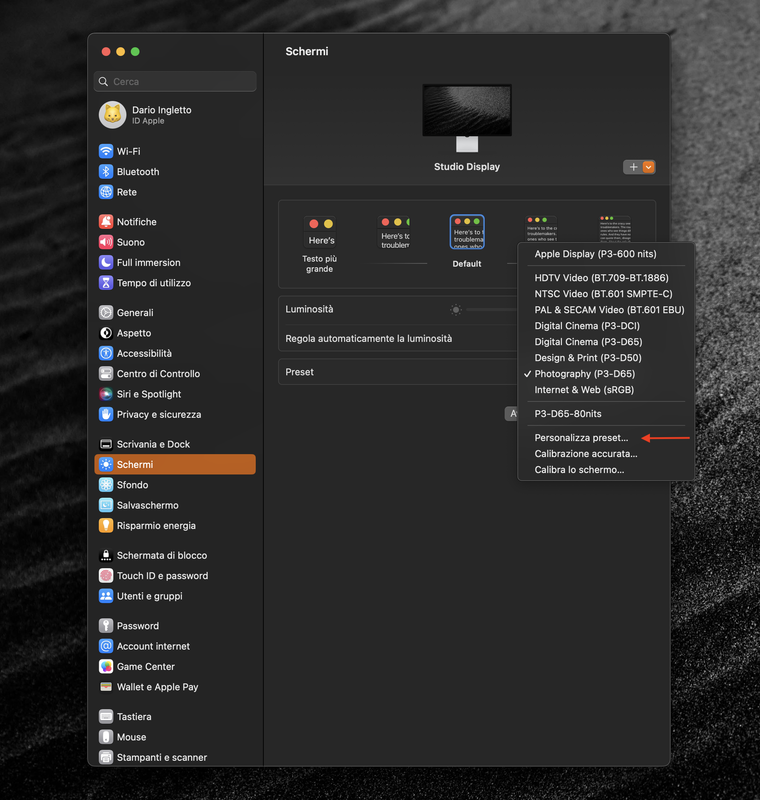Expand the orange chevron next to plus
Screen dimensions: 760x800
click(648, 167)
